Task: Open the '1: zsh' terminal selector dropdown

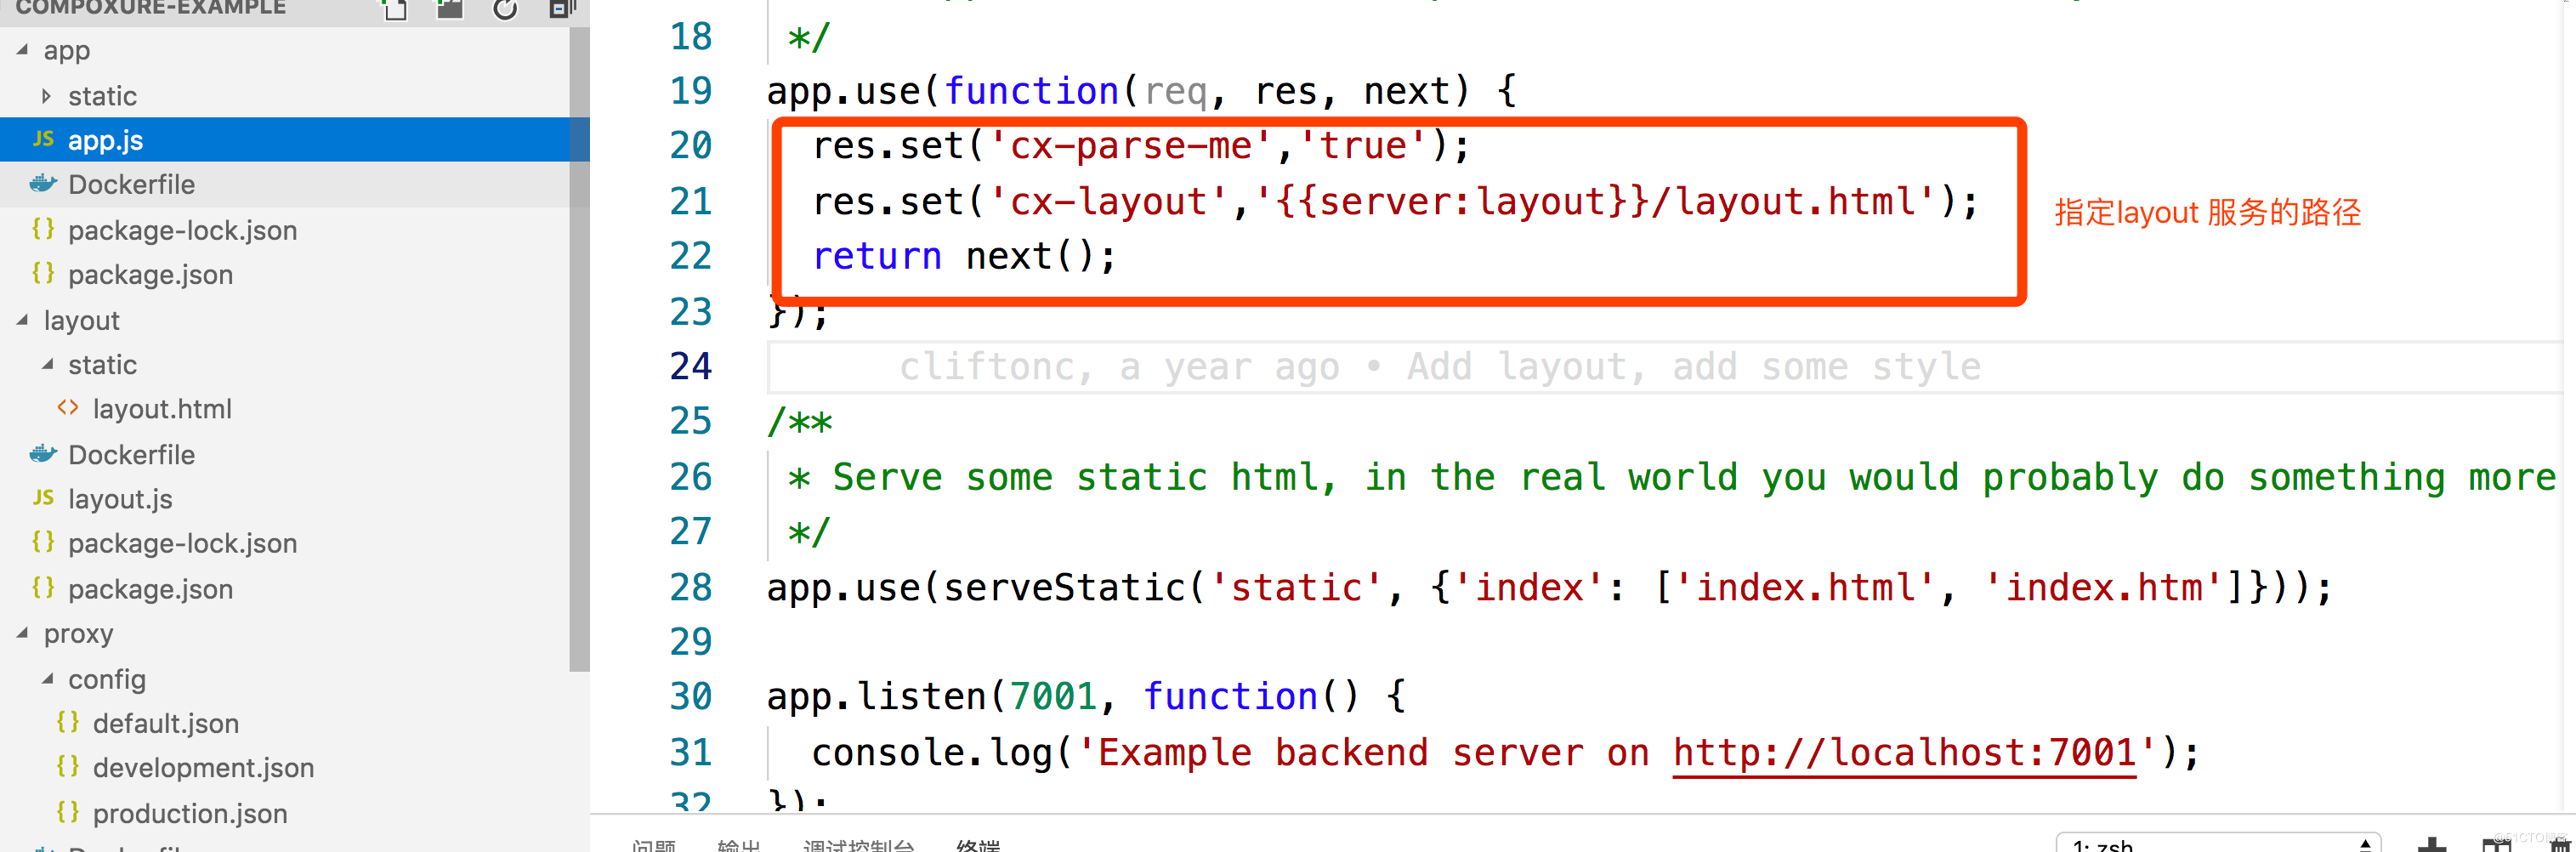Action: pyautogui.click(x=2218, y=843)
